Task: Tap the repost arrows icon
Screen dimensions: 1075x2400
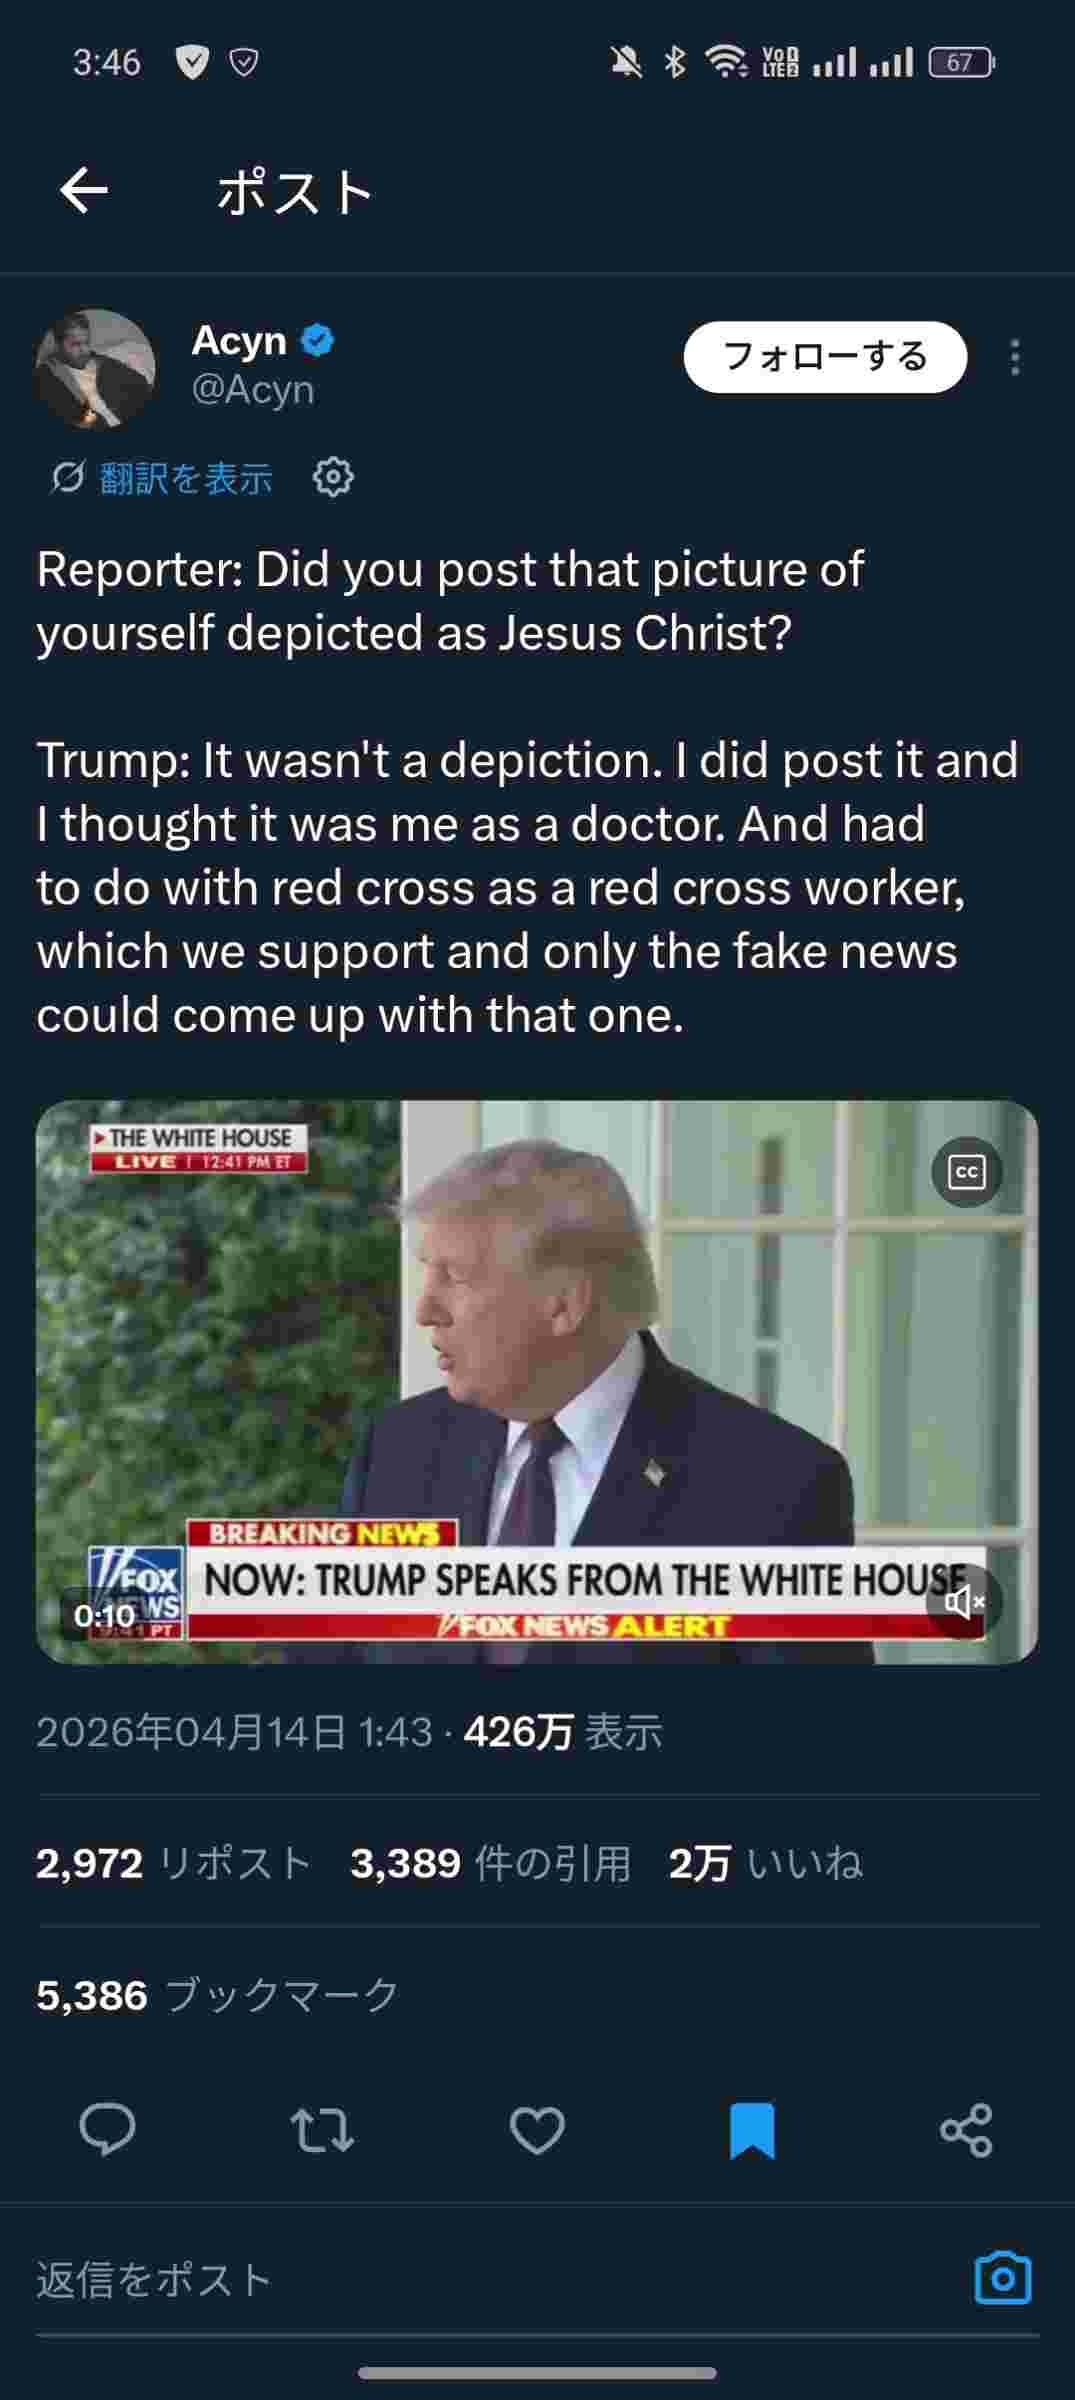Action: tap(322, 2130)
